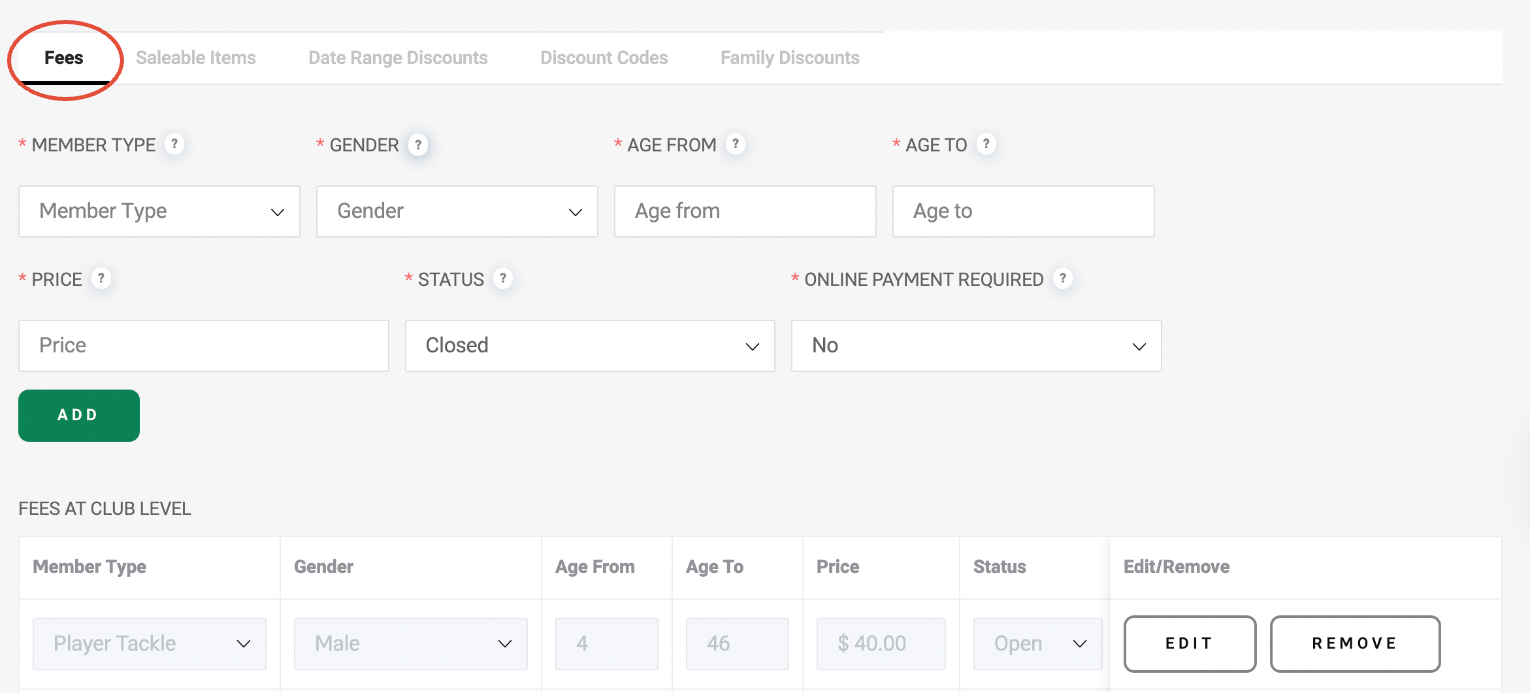This screenshot has height=693, width=1530.
Task: Go to the Discount Codes tab
Action: [x=604, y=58]
